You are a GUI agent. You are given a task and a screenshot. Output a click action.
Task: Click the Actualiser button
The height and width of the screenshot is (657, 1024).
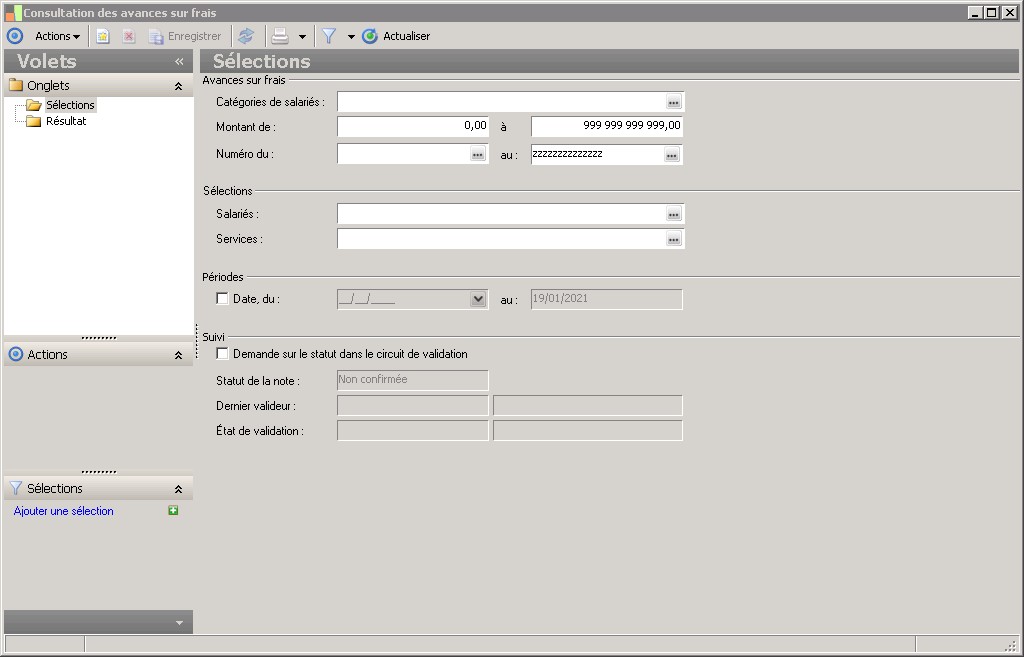[397, 36]
